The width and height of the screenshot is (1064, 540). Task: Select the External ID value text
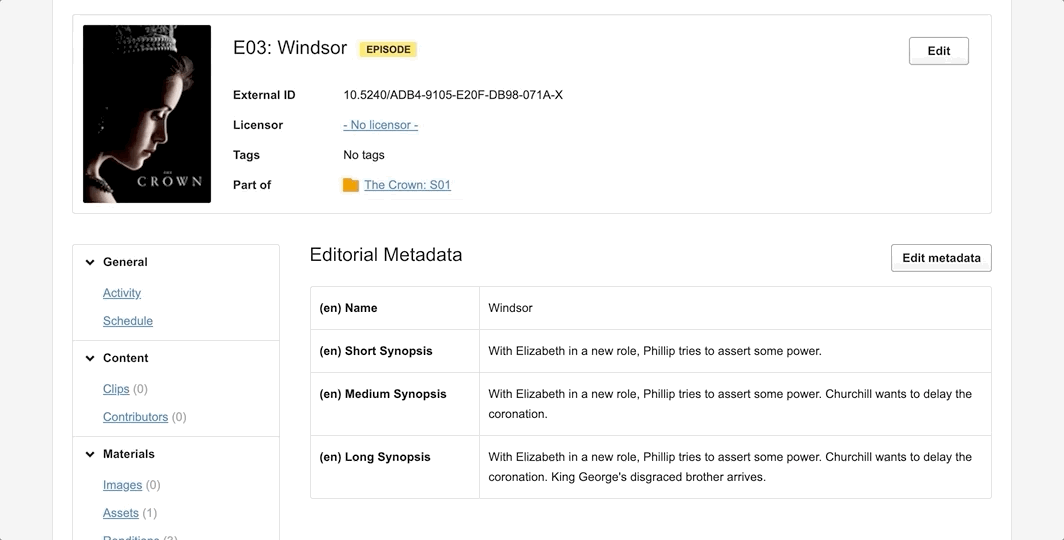click(453, 95)
